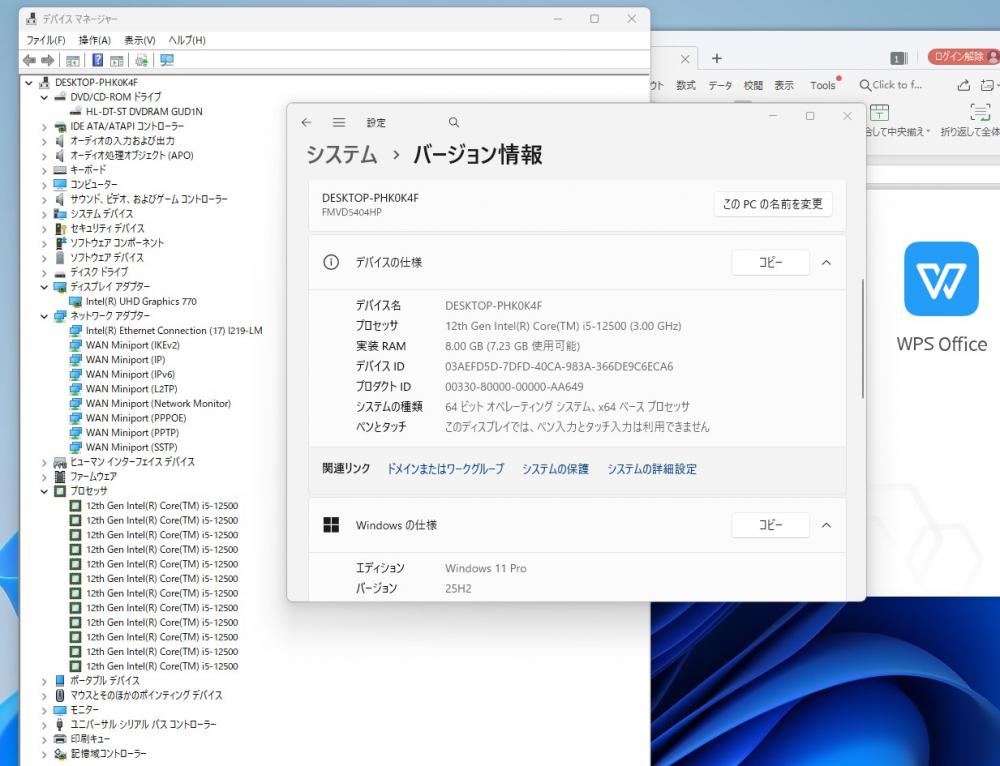The image size is (1000, 766).
Task: Expand the キーボード category
Action: (x=44, y=170)
